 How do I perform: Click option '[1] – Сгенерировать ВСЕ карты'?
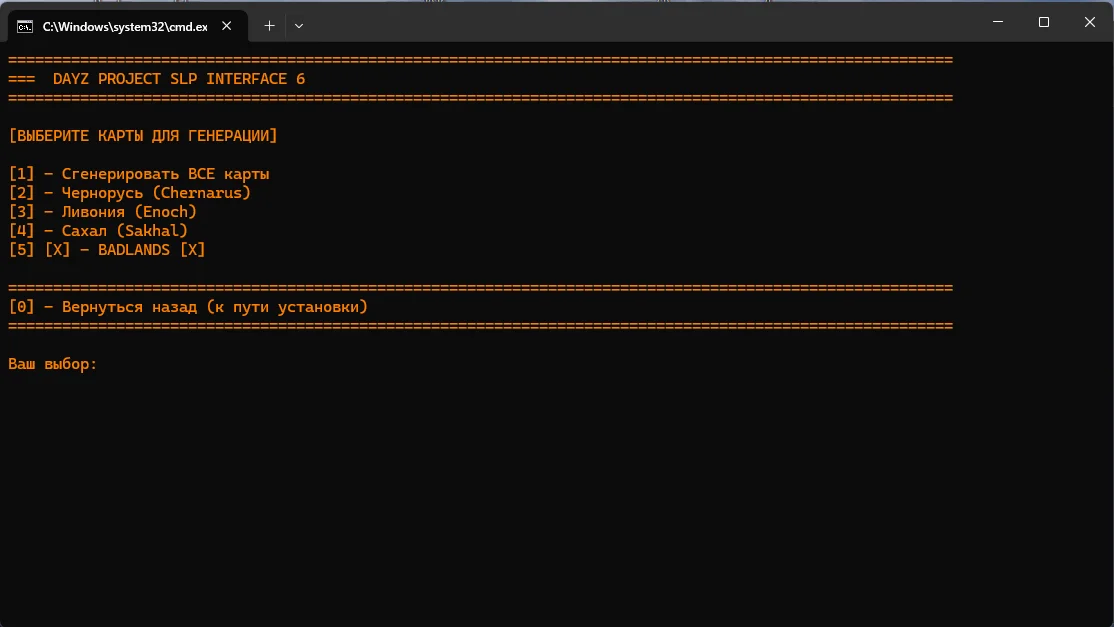click(139, 174)
